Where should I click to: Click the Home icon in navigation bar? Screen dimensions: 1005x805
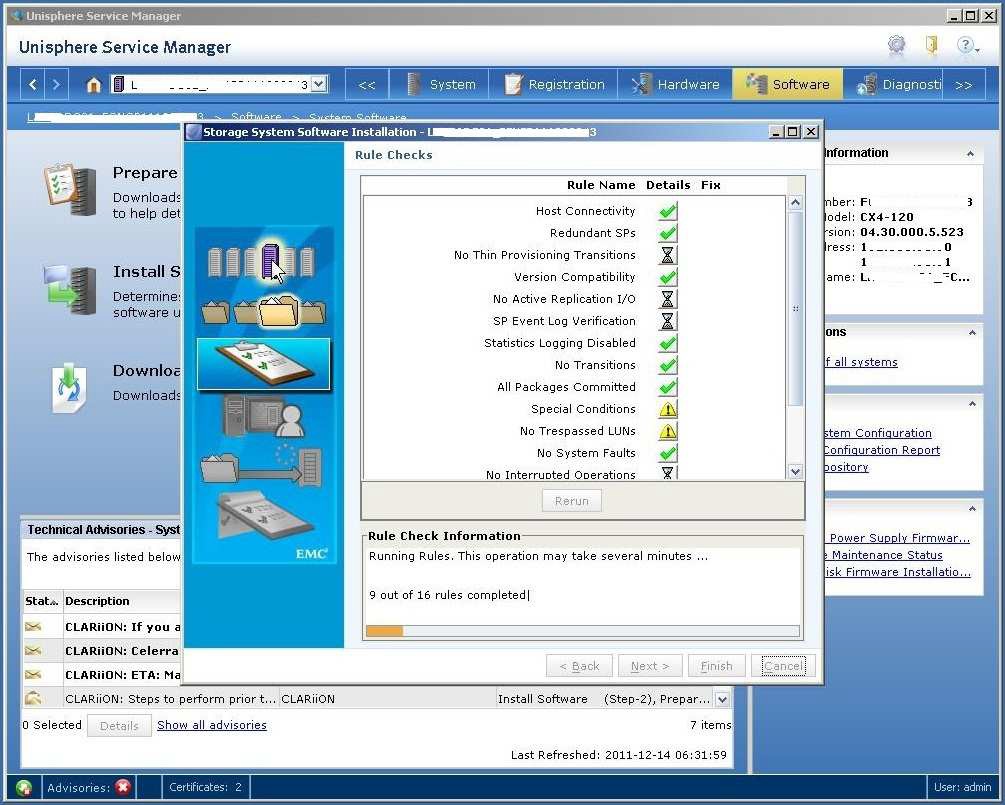[94, 85]
